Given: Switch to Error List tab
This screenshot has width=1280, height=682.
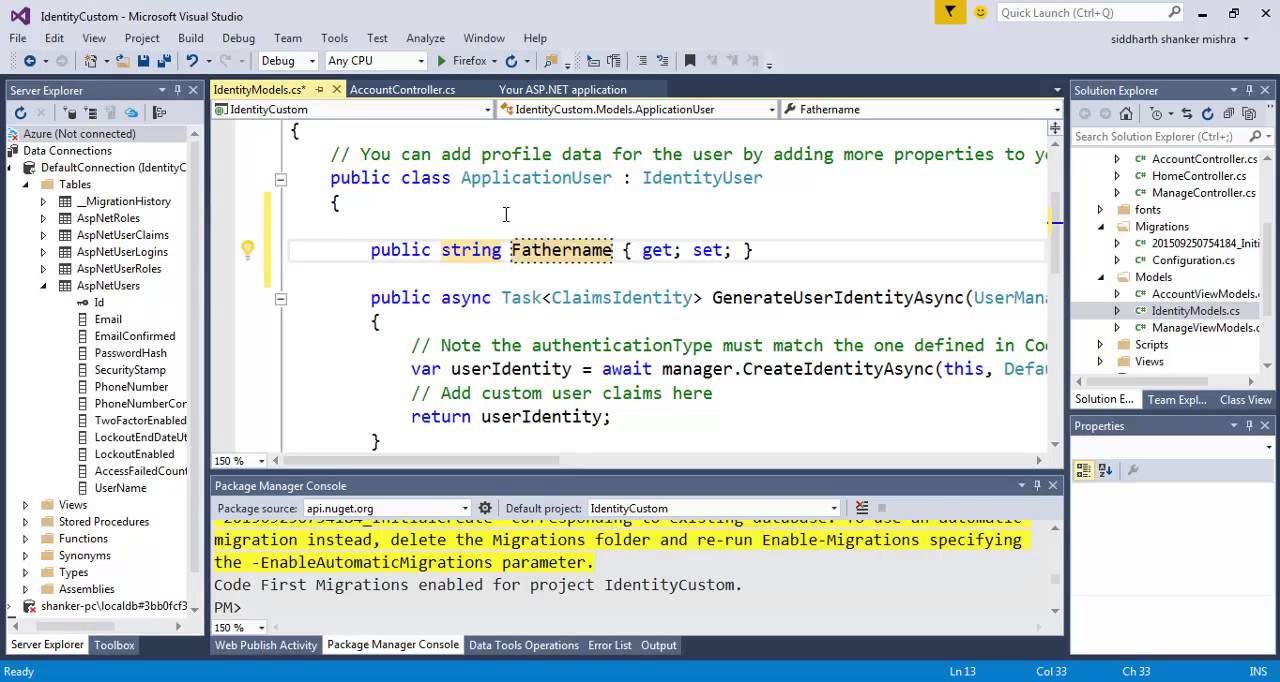Looking at the screenshot, I should [x=610, y=645].
